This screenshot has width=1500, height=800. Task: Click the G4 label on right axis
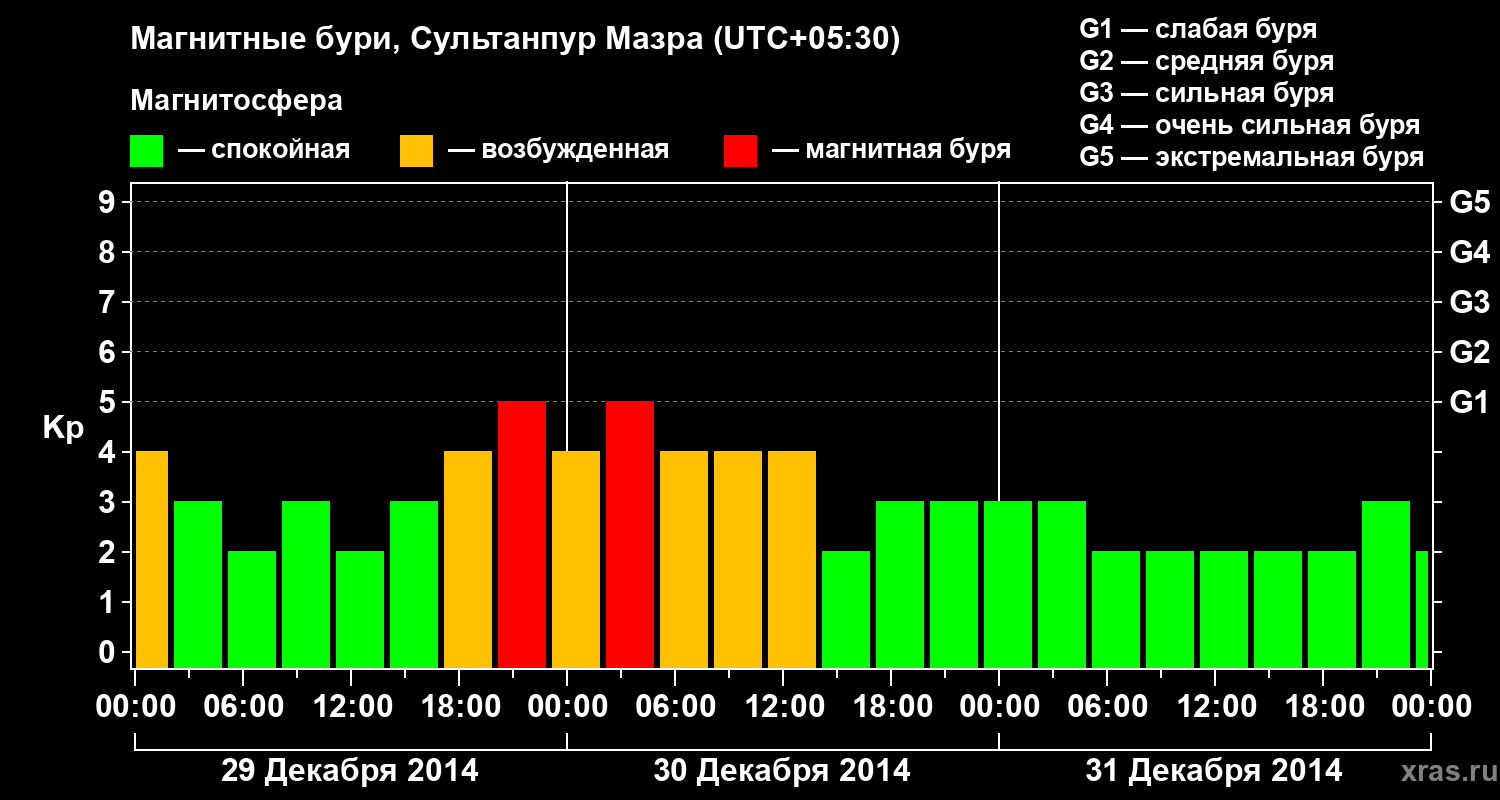point(1469,253)
